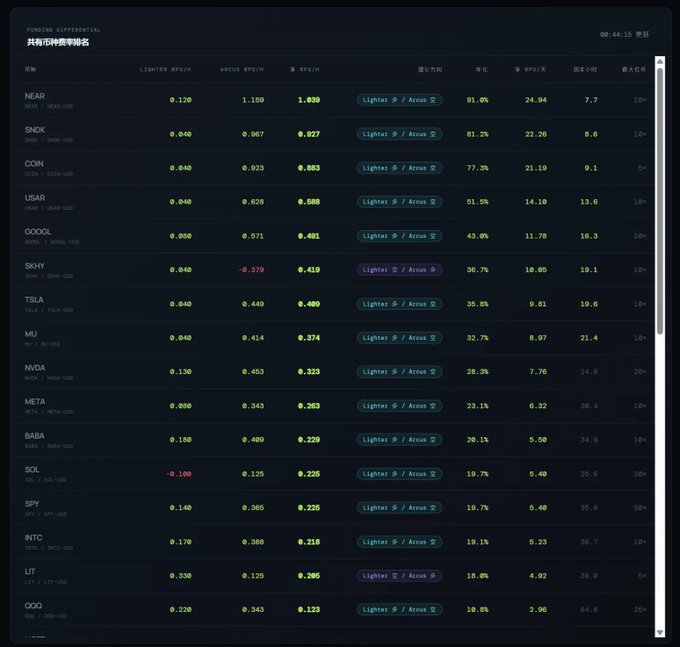
Task: Click the scrollbar down arrow
Action: [x=660, y=633]
